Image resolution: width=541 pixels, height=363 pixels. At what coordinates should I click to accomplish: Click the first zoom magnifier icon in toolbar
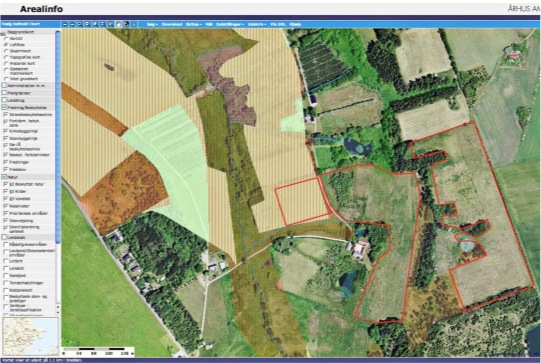[80, 24]
